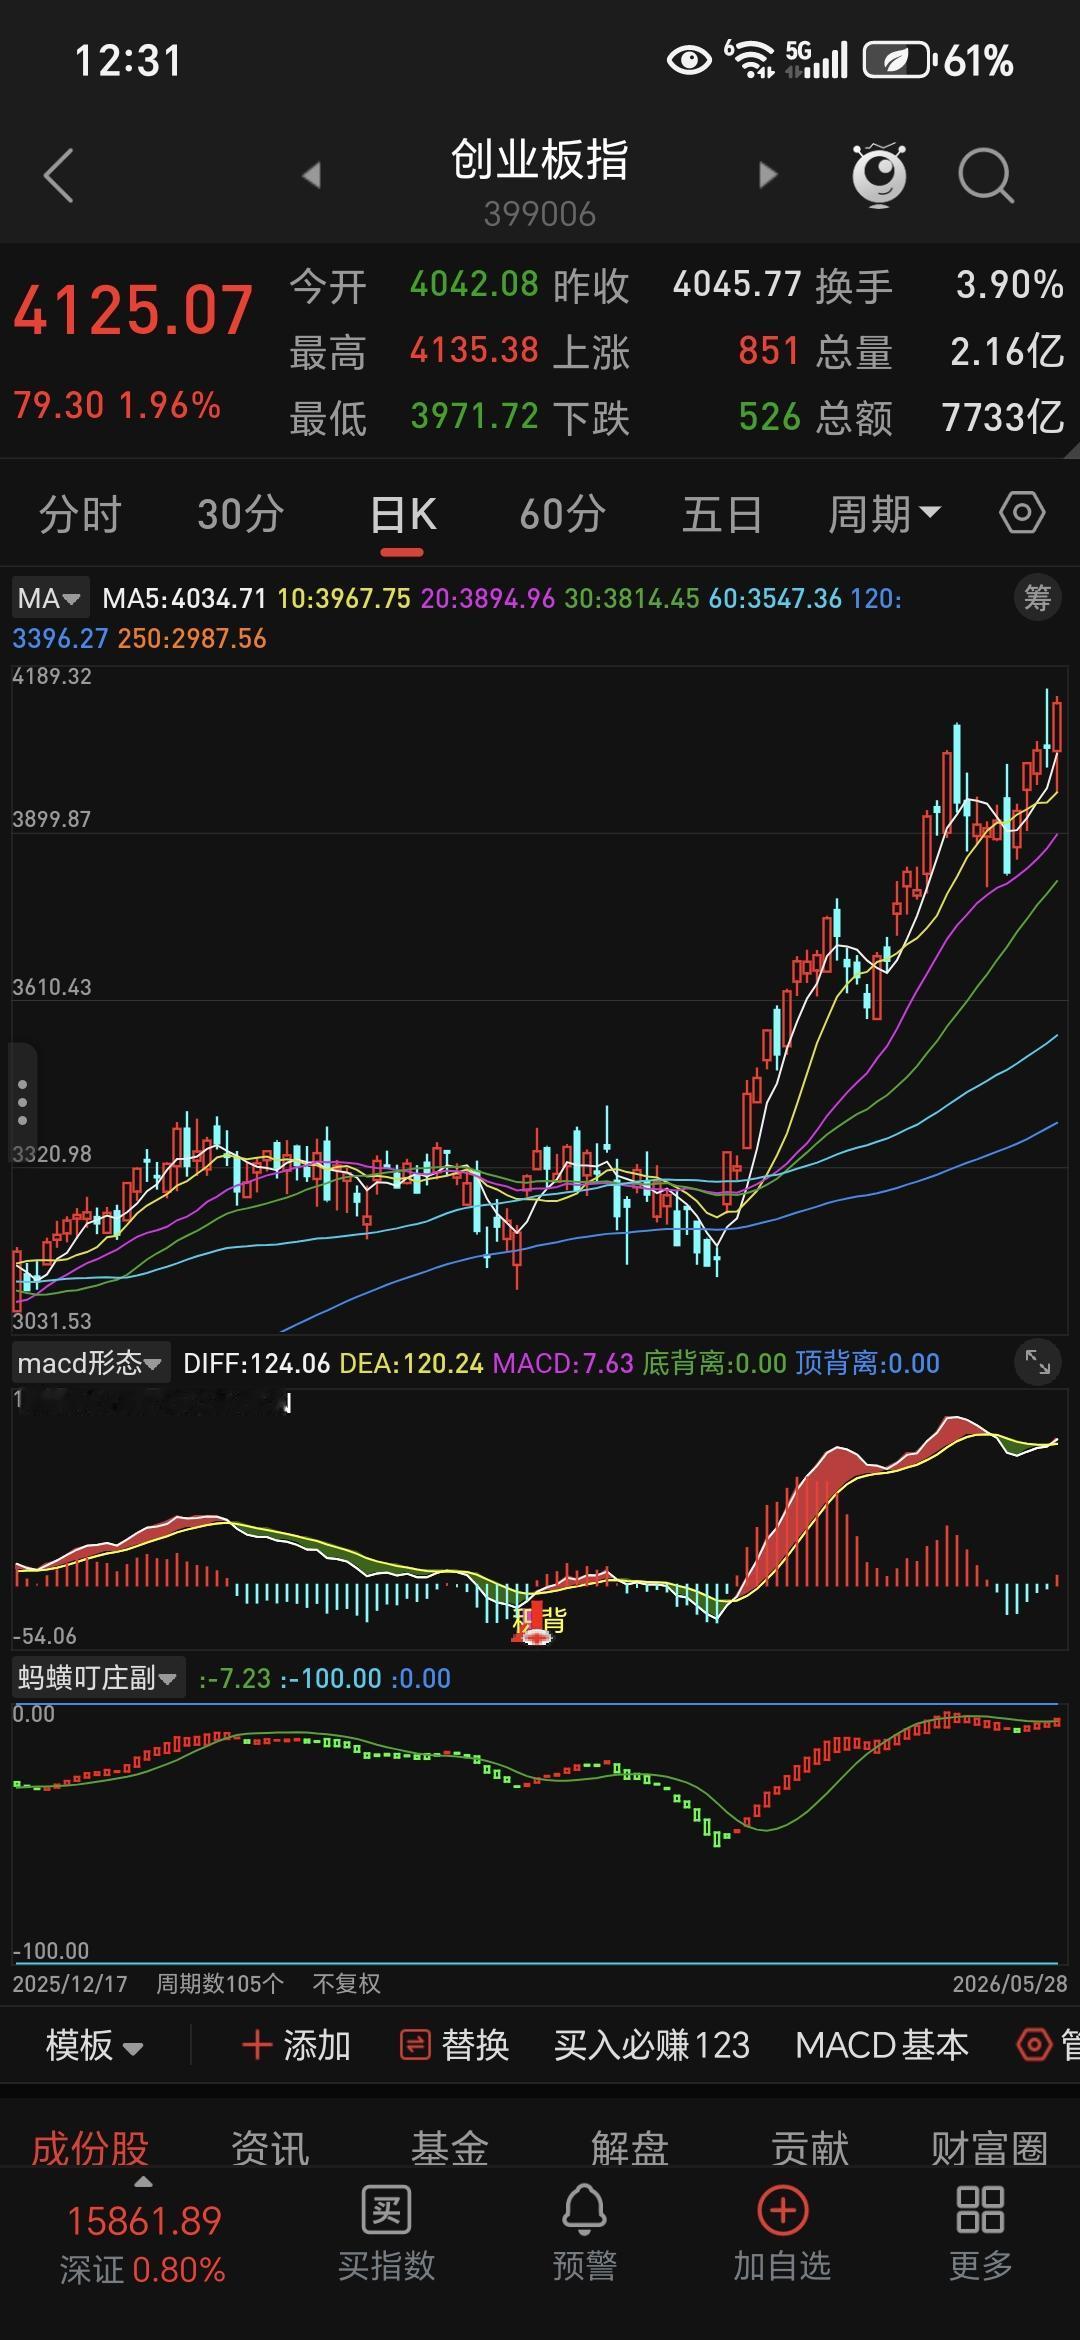Tap the 替换 replace indicator button
1080x2340 pixels.
pyautogui.click(x=455, y=2045)
